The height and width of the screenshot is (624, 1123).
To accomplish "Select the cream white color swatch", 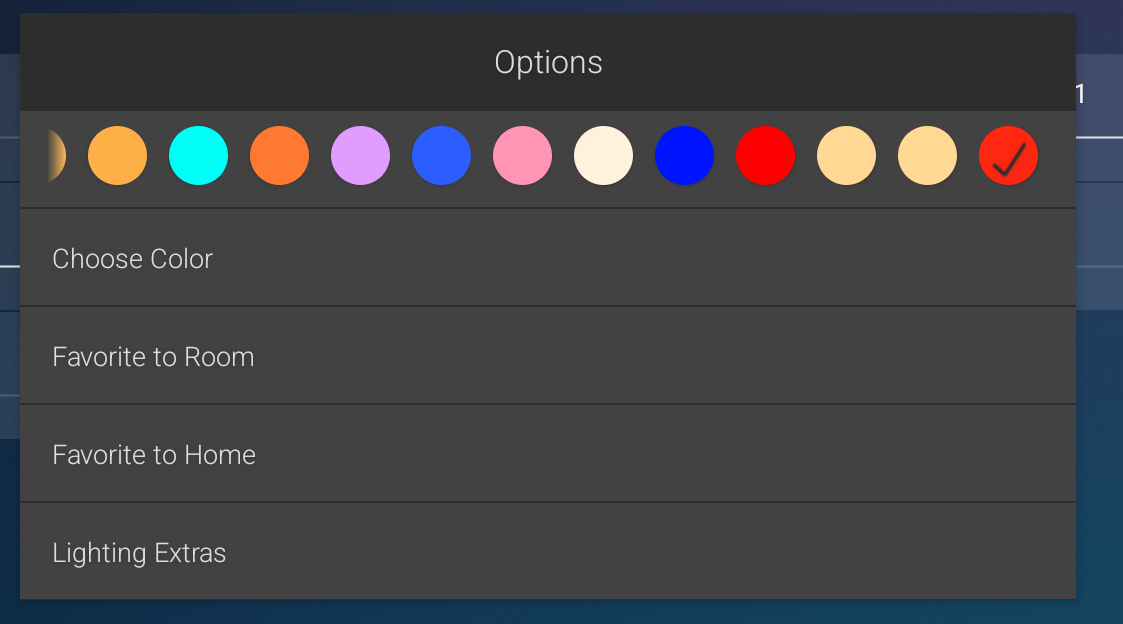I will [603, 156].
